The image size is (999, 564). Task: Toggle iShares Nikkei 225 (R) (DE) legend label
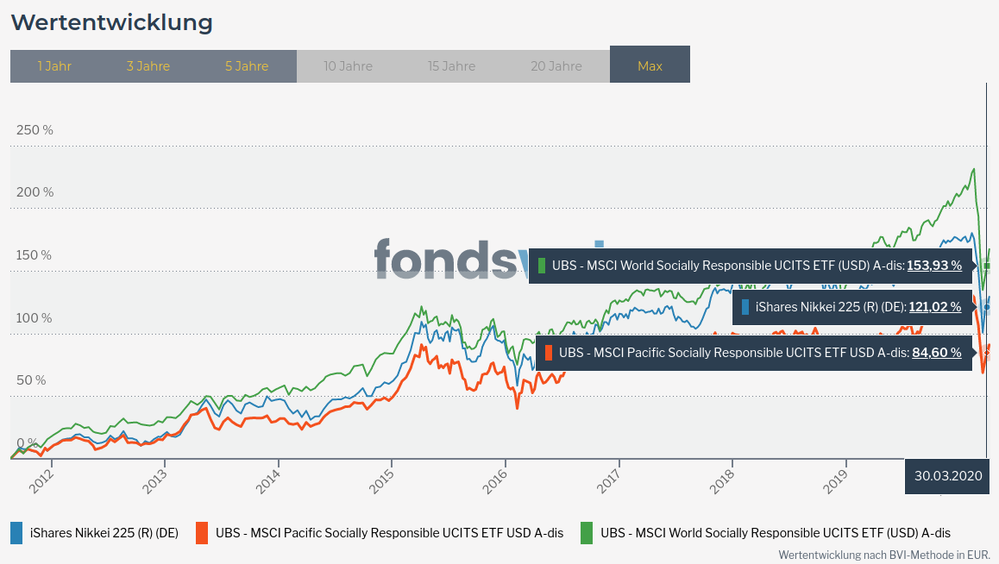coord(104,533)
